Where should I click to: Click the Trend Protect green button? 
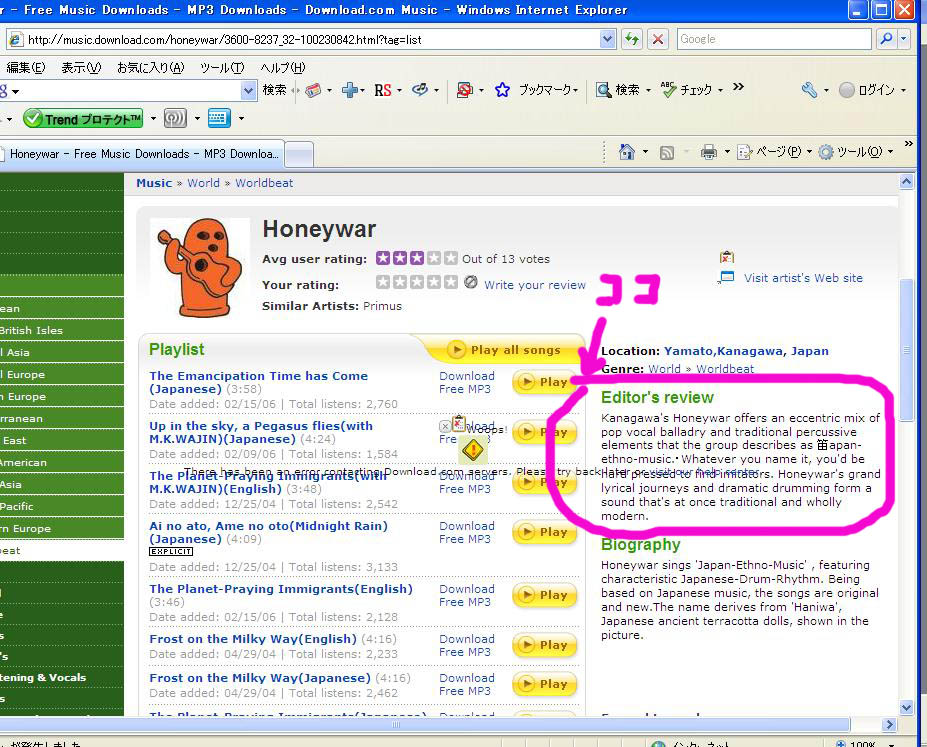pos(83,118)
